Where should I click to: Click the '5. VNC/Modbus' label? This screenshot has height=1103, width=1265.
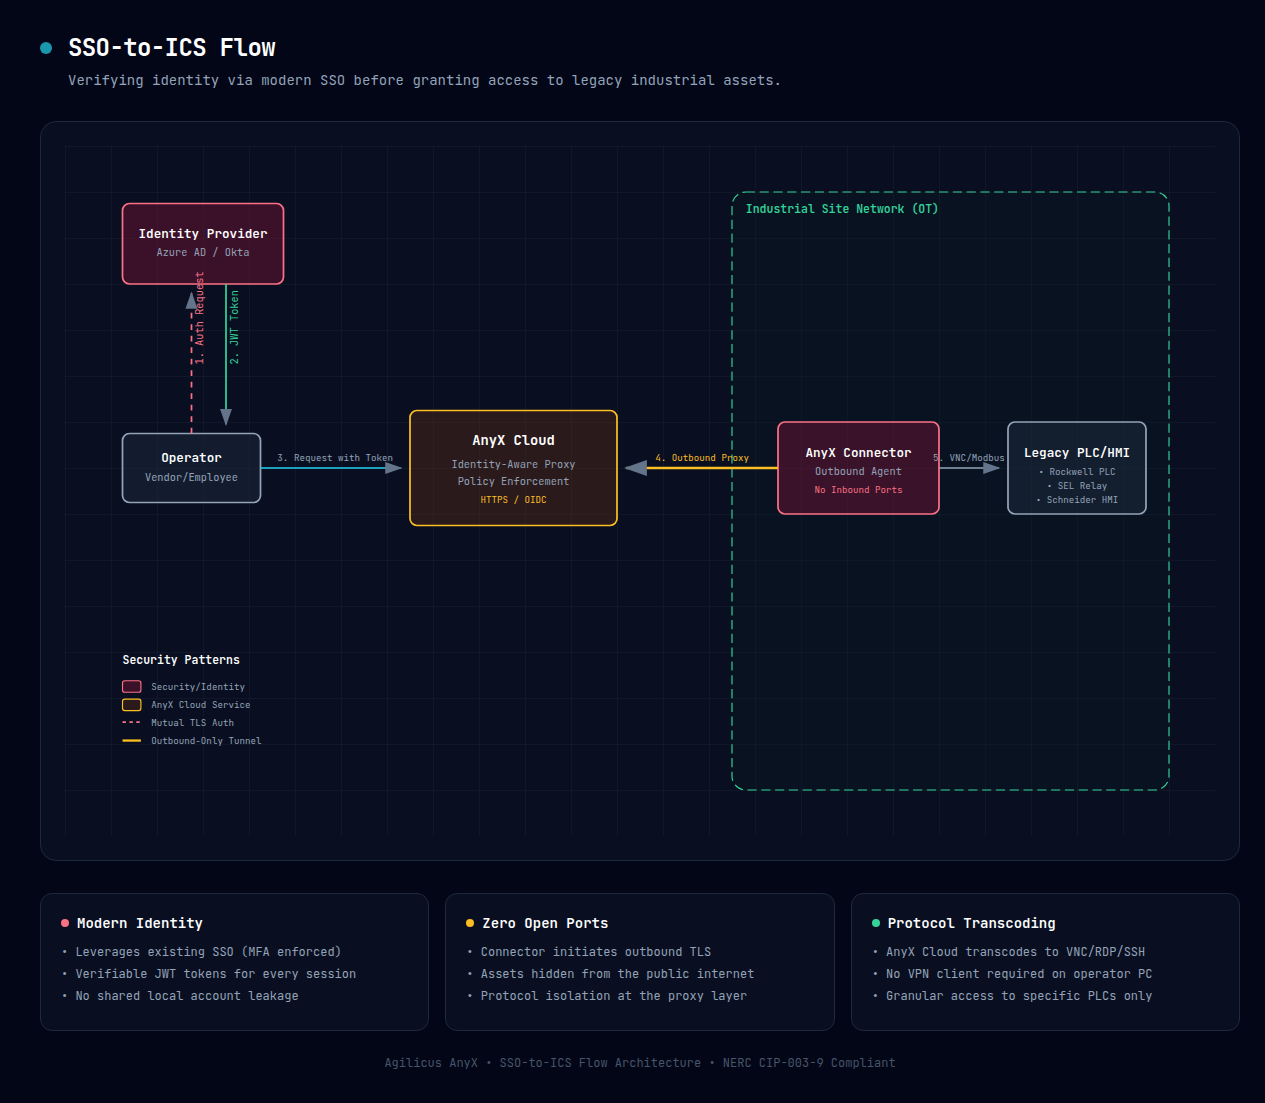[x=969, y=458]
